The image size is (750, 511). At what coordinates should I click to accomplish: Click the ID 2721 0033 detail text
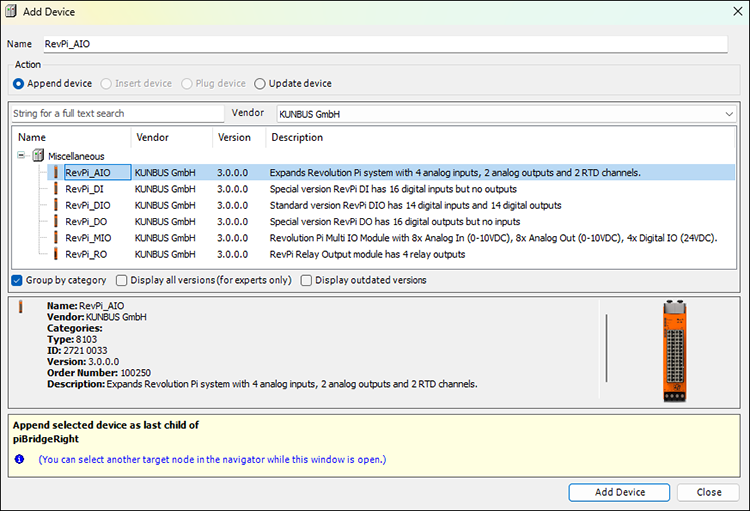77,350
